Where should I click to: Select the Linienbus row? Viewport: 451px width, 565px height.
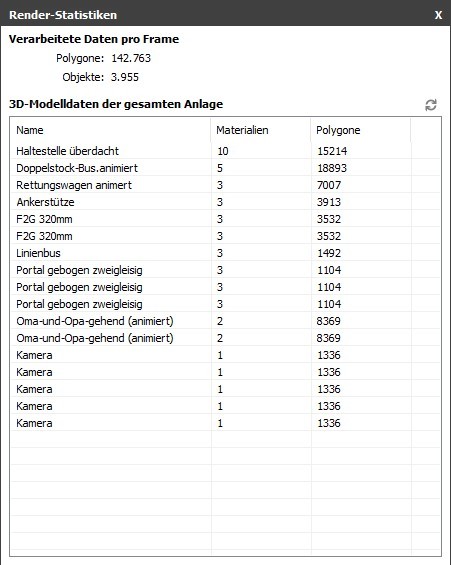point(226,253)
